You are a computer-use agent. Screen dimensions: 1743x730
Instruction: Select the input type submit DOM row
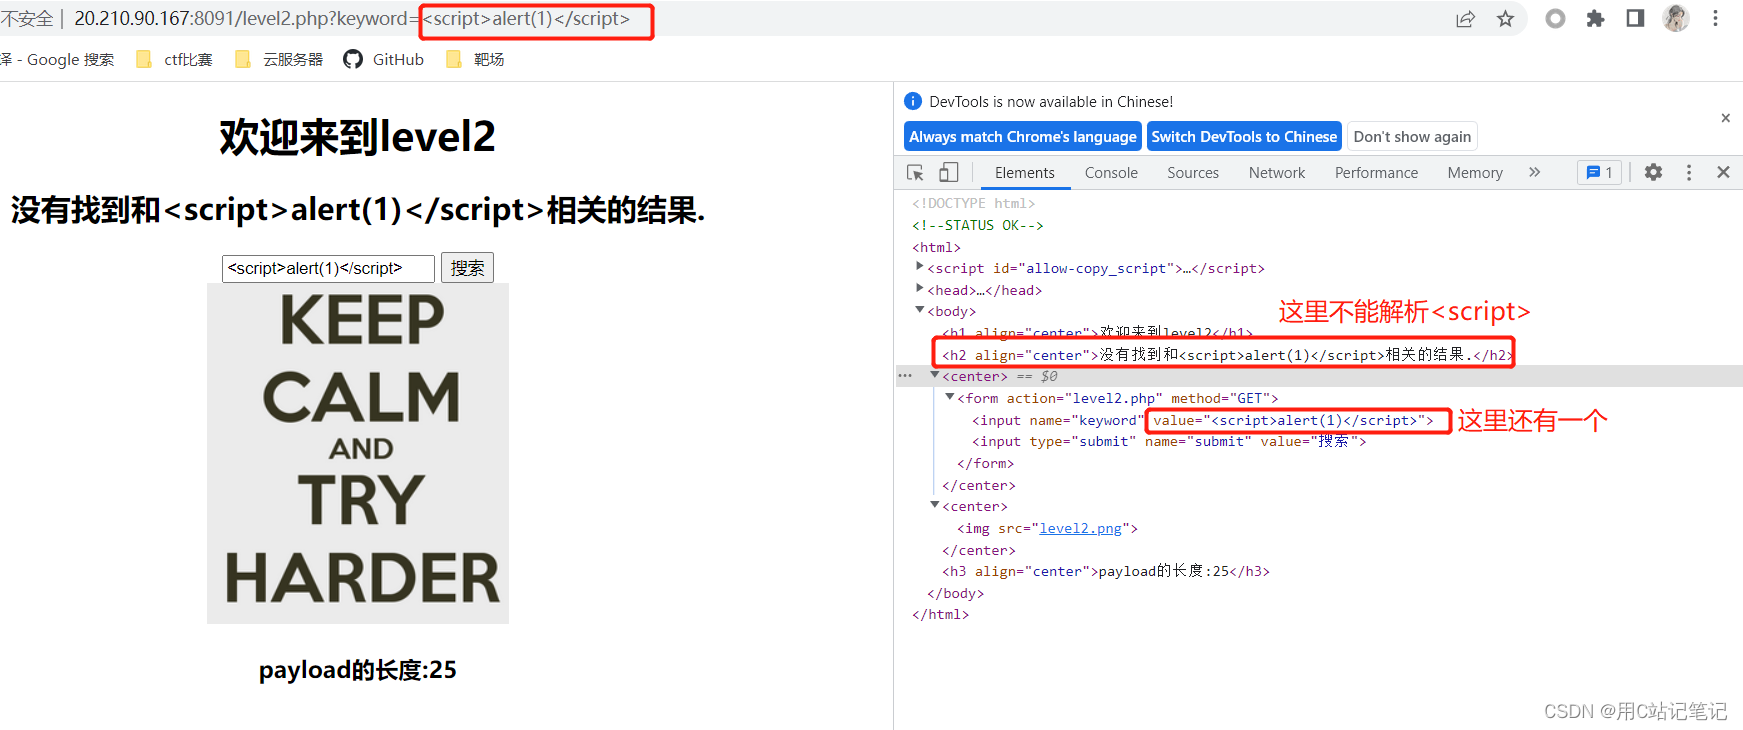tap(1169, 441)
